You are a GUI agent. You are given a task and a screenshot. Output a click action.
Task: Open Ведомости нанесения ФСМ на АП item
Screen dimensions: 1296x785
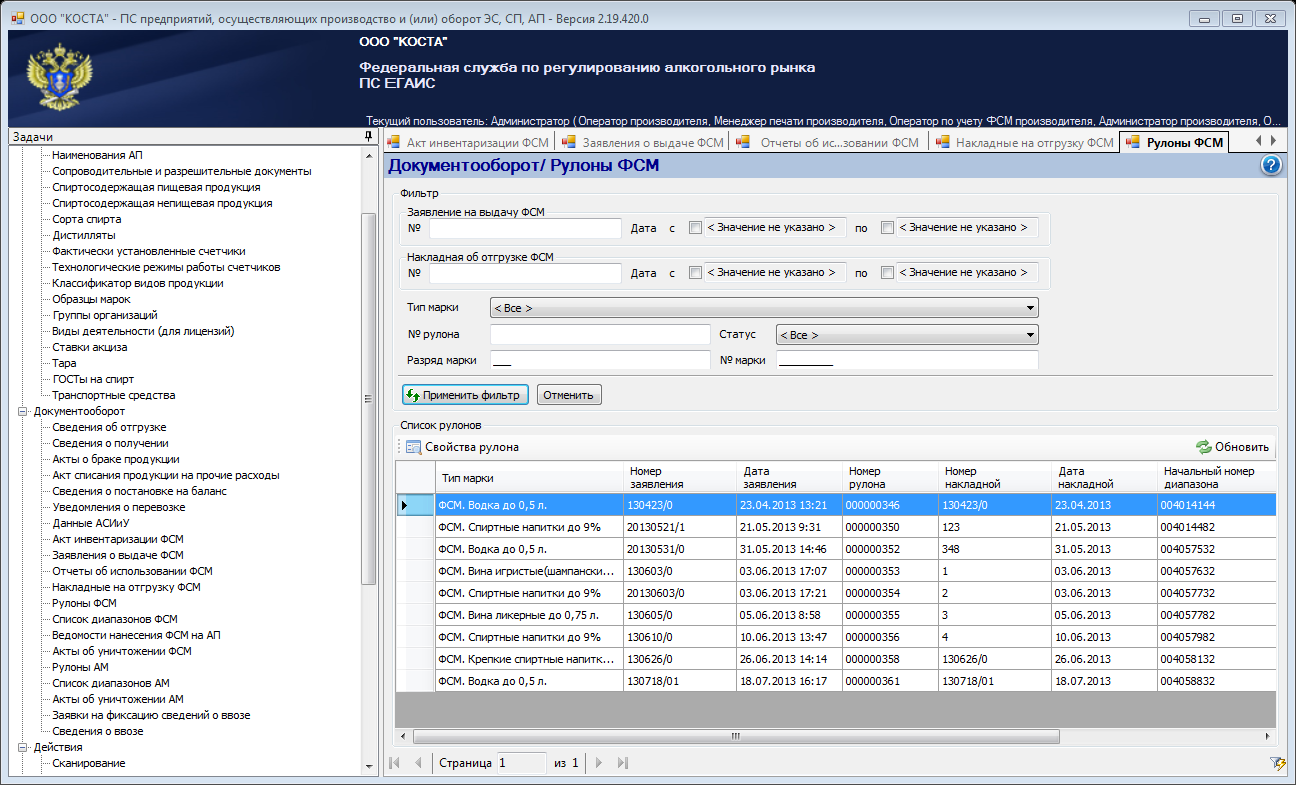coord(136,635)
